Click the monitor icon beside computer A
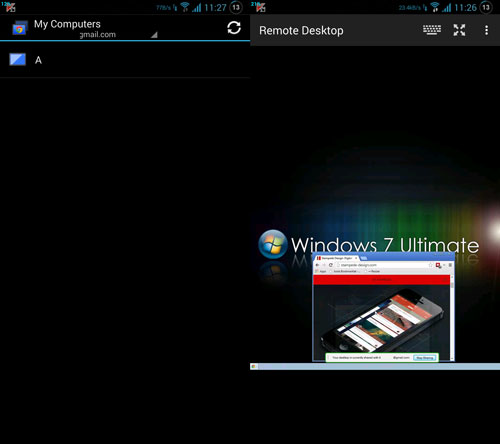 click(x=17, y=60)
